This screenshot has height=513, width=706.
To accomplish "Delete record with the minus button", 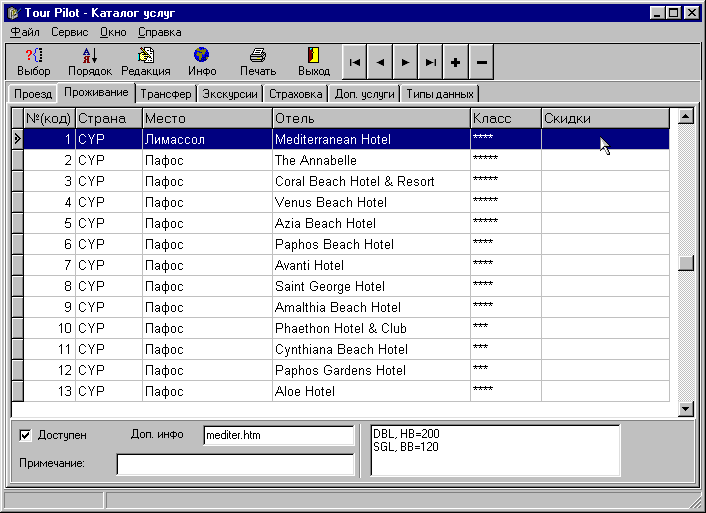I will (481, 62).
